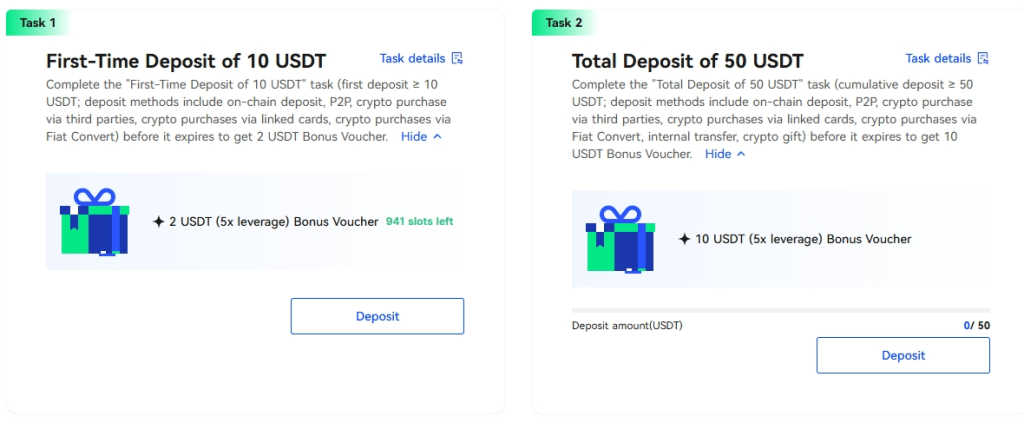Click the Task 1 details document icon
This screenshot has height=423, width=1024.
point(457,59)
